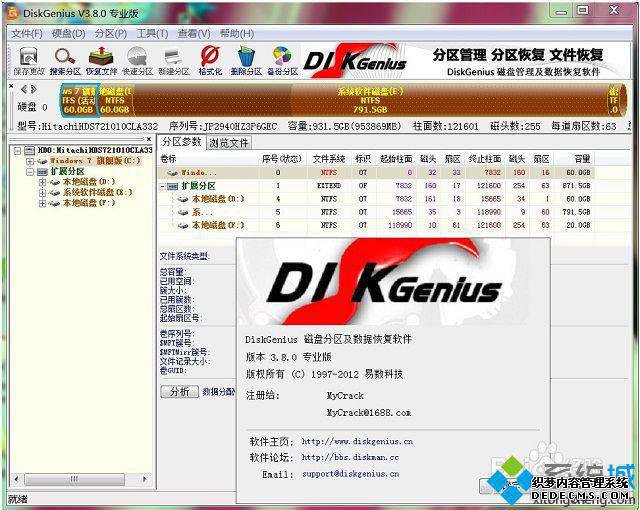Expand 本地磁盘(F:) in the left tree
The height and width of the screenshot is (510, 640).
coord(42,203)
